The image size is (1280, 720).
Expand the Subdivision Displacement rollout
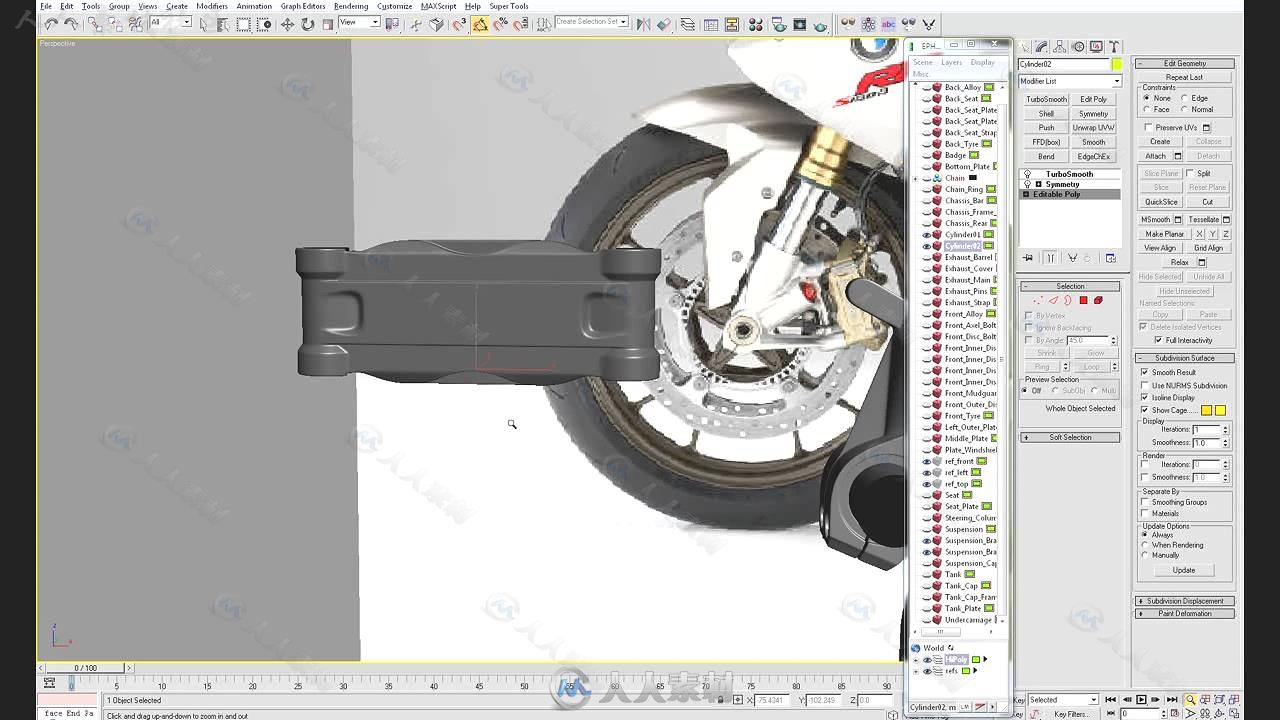click(1185, 601)
